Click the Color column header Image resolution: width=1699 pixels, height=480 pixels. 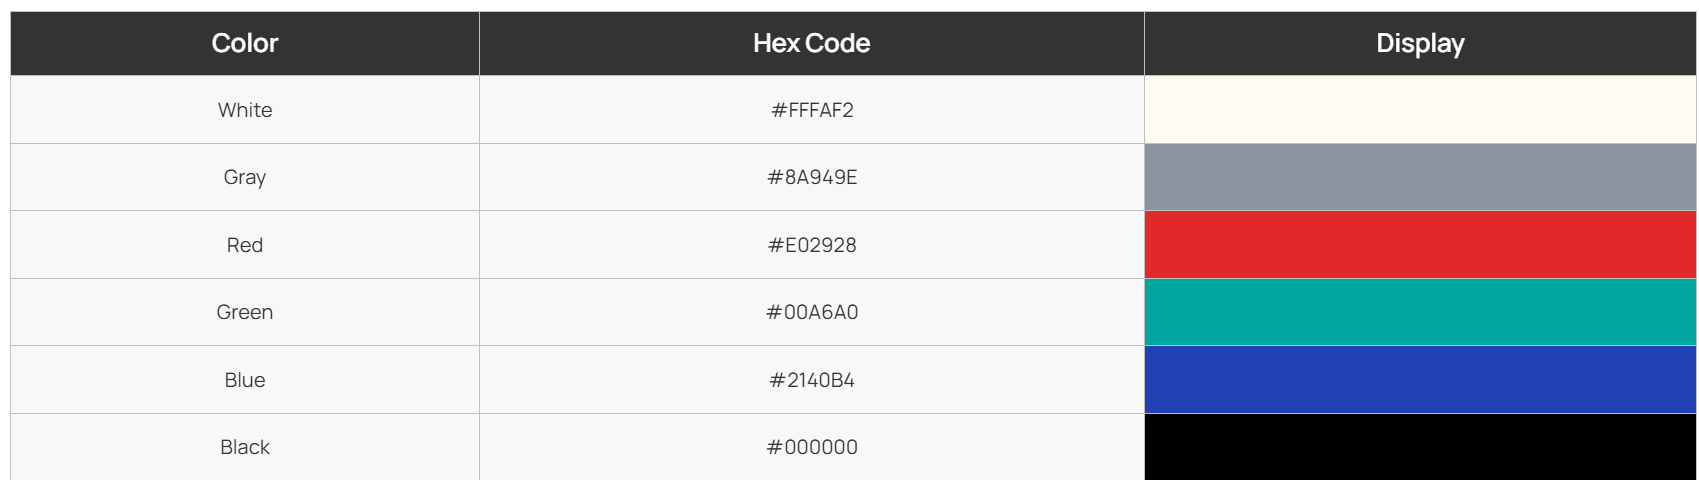click(x=245, y=43)
